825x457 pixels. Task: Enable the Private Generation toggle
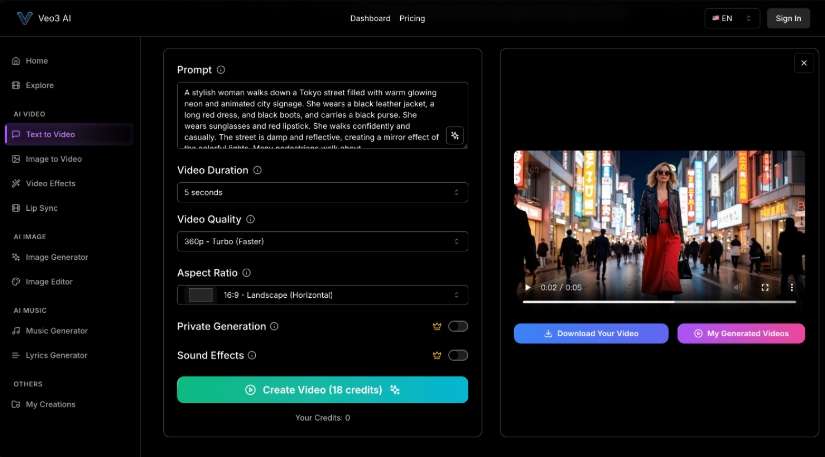[458, 326]
